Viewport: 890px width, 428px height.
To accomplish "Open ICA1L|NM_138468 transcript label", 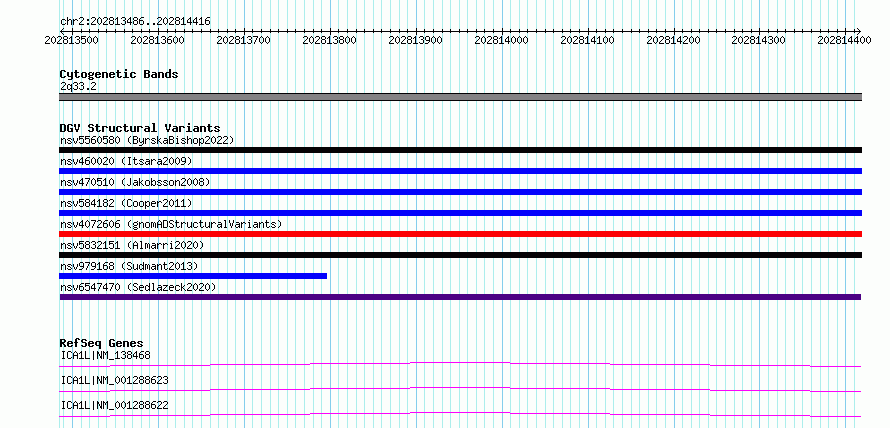I will click(x=106, y=355).
